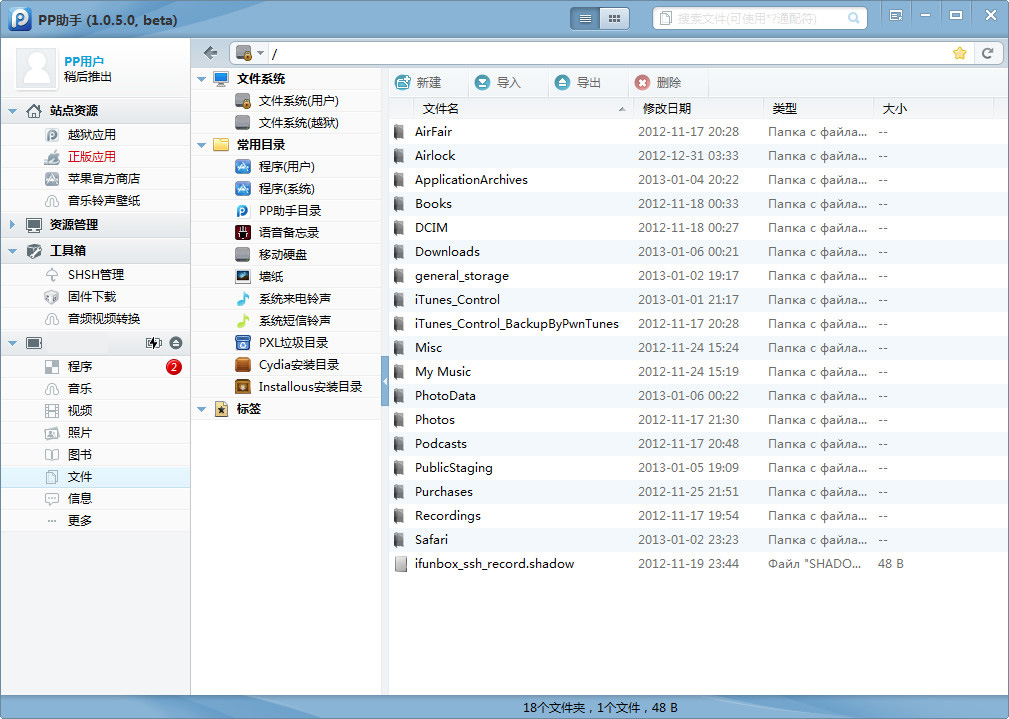Click the 新建 toolbar button

coord(418,83)
